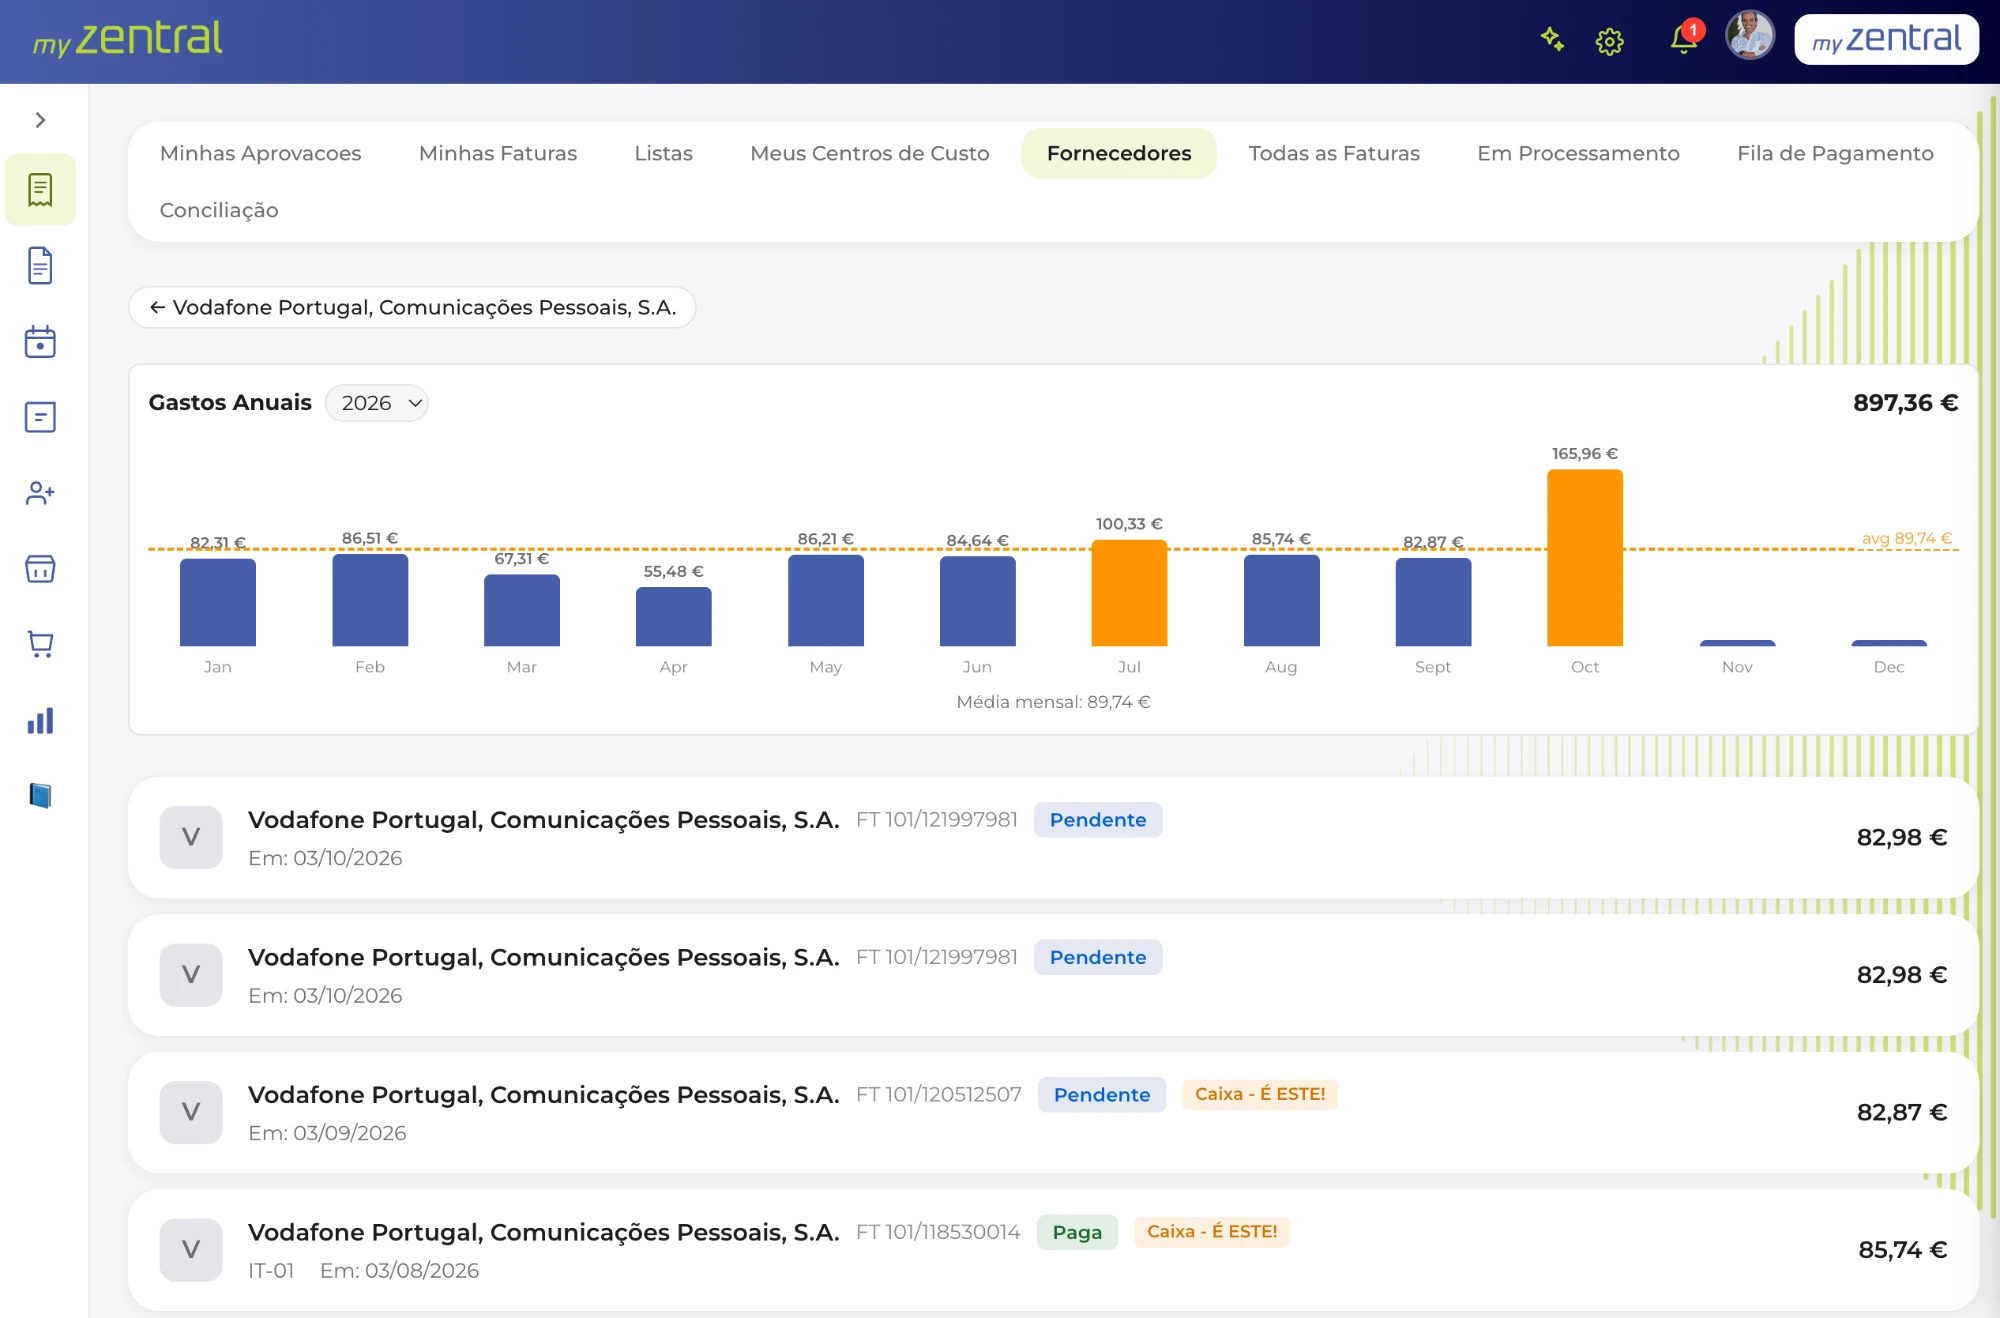The width and height of the screenshot is (2000, 1318).
Task: Open the store icon in sidebar
Action: click(x=40, y=569)
